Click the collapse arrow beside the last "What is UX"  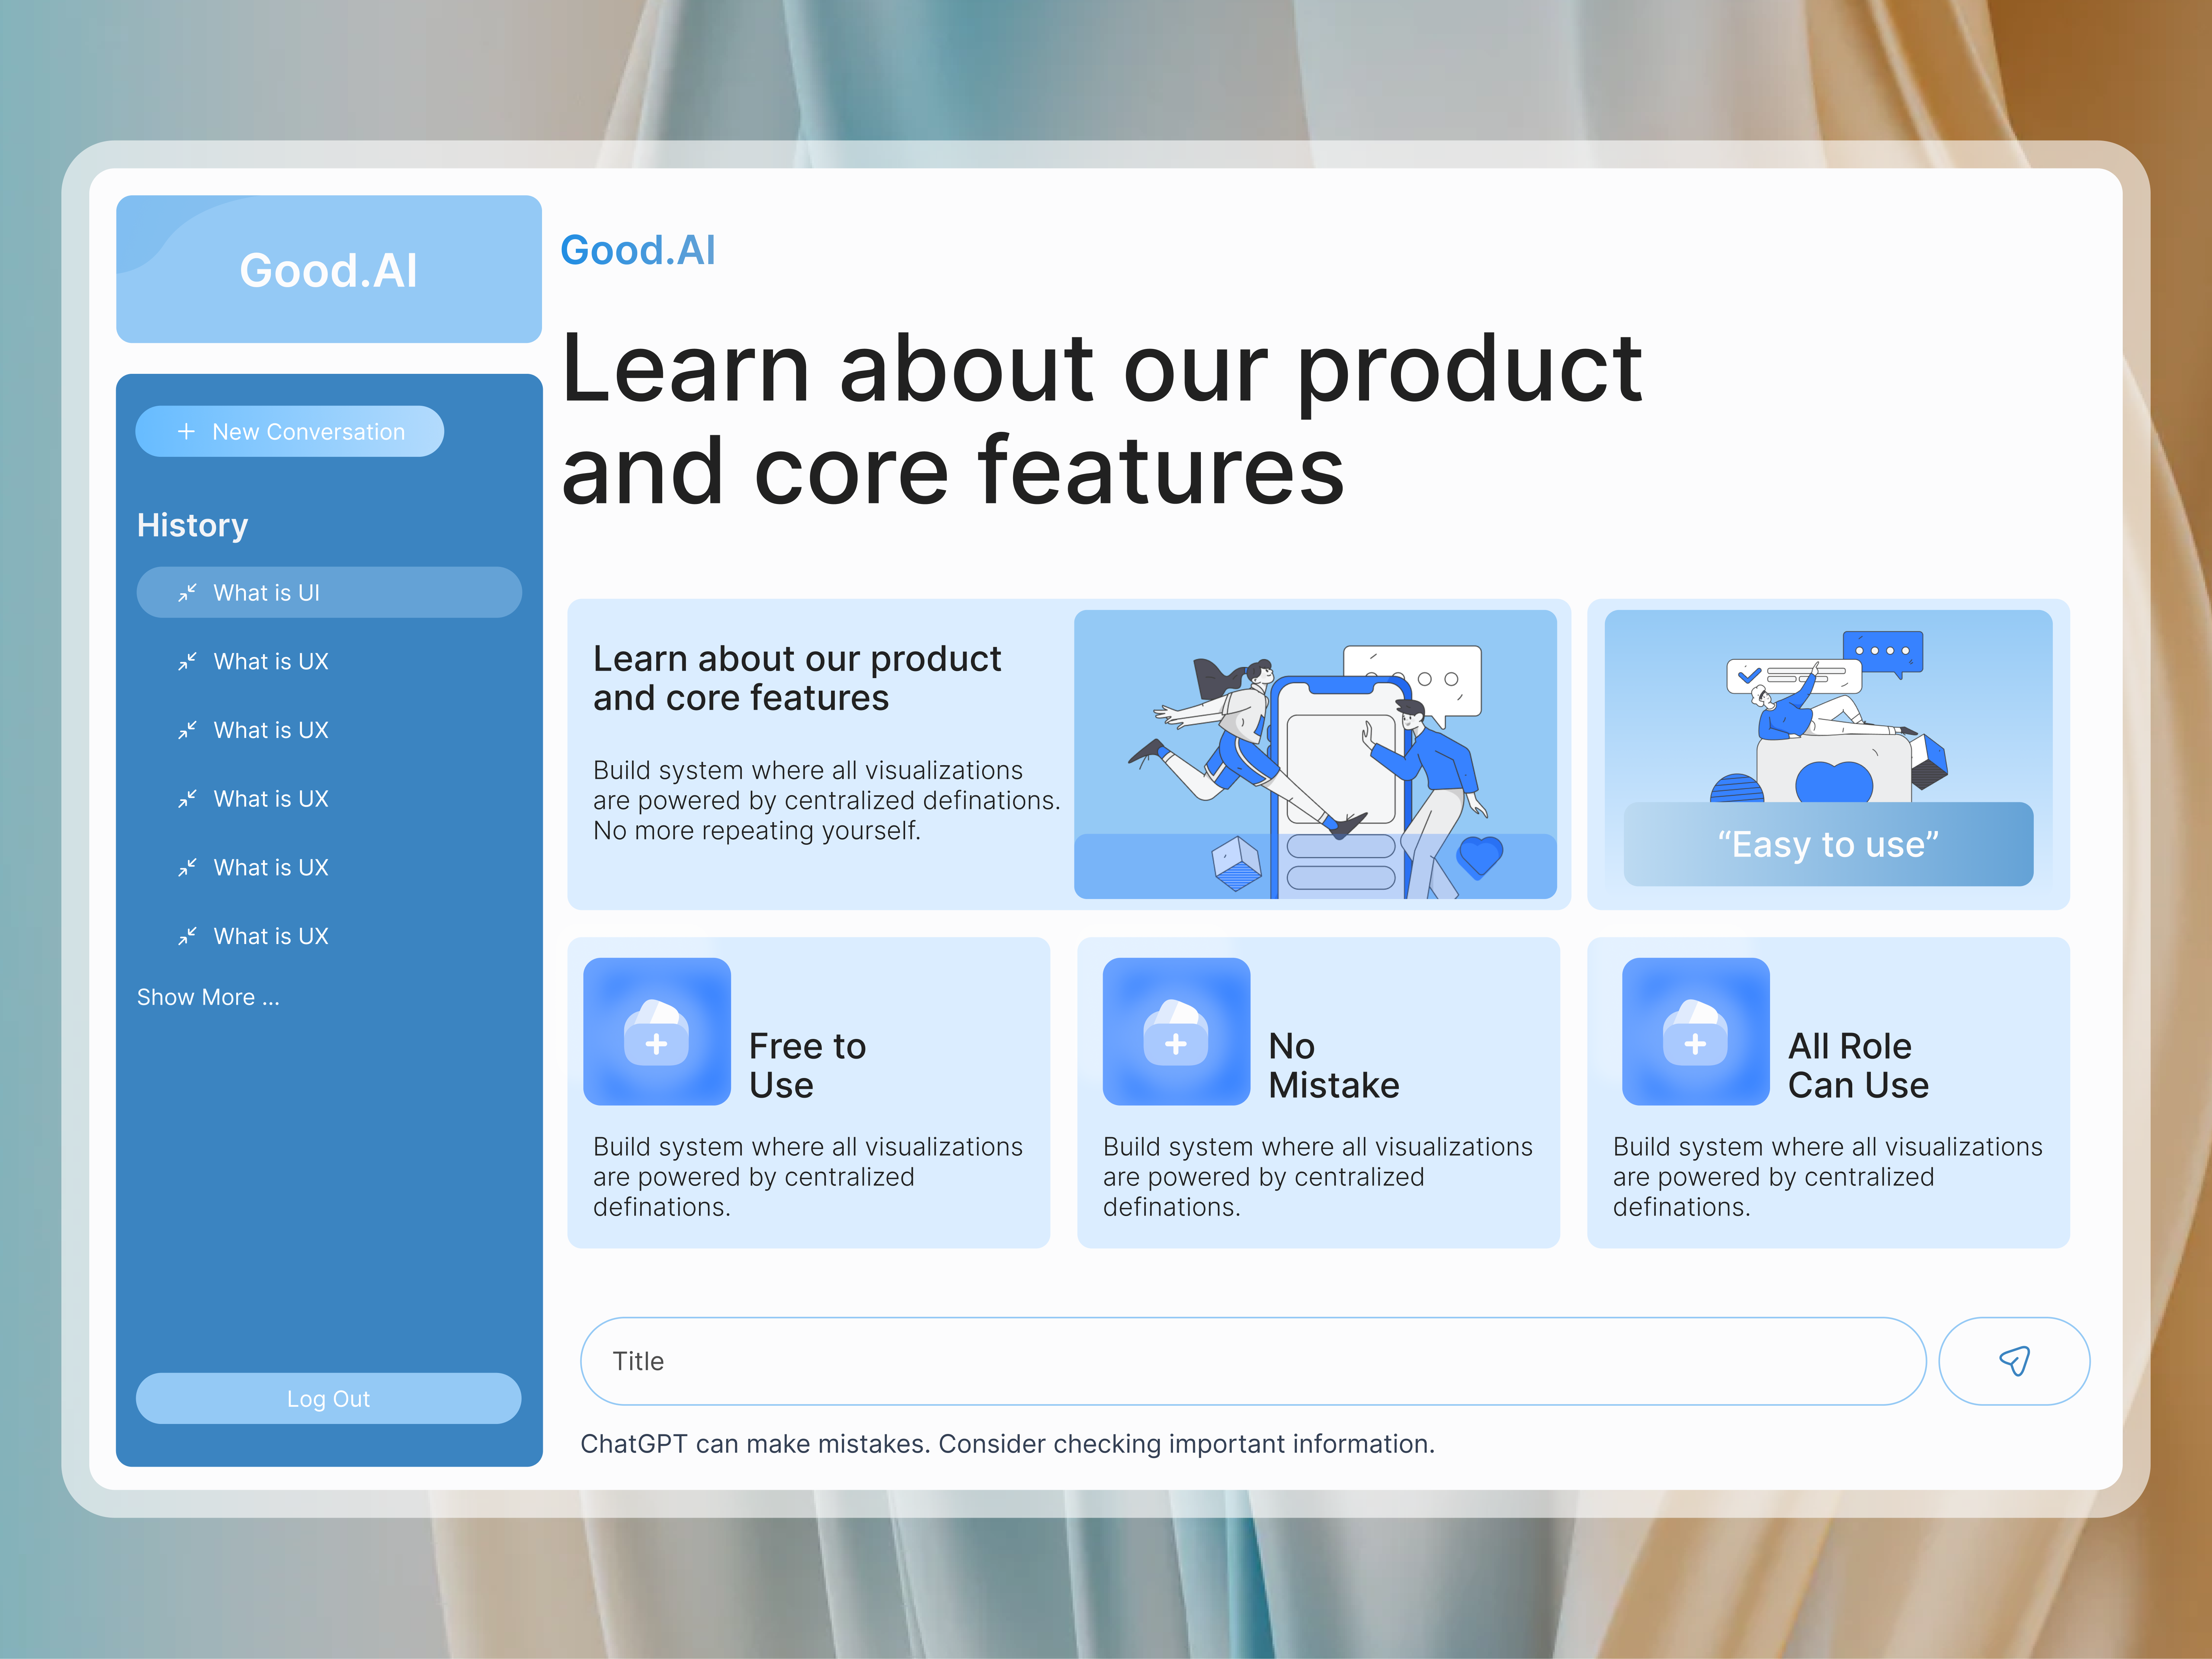click(187, 936)
